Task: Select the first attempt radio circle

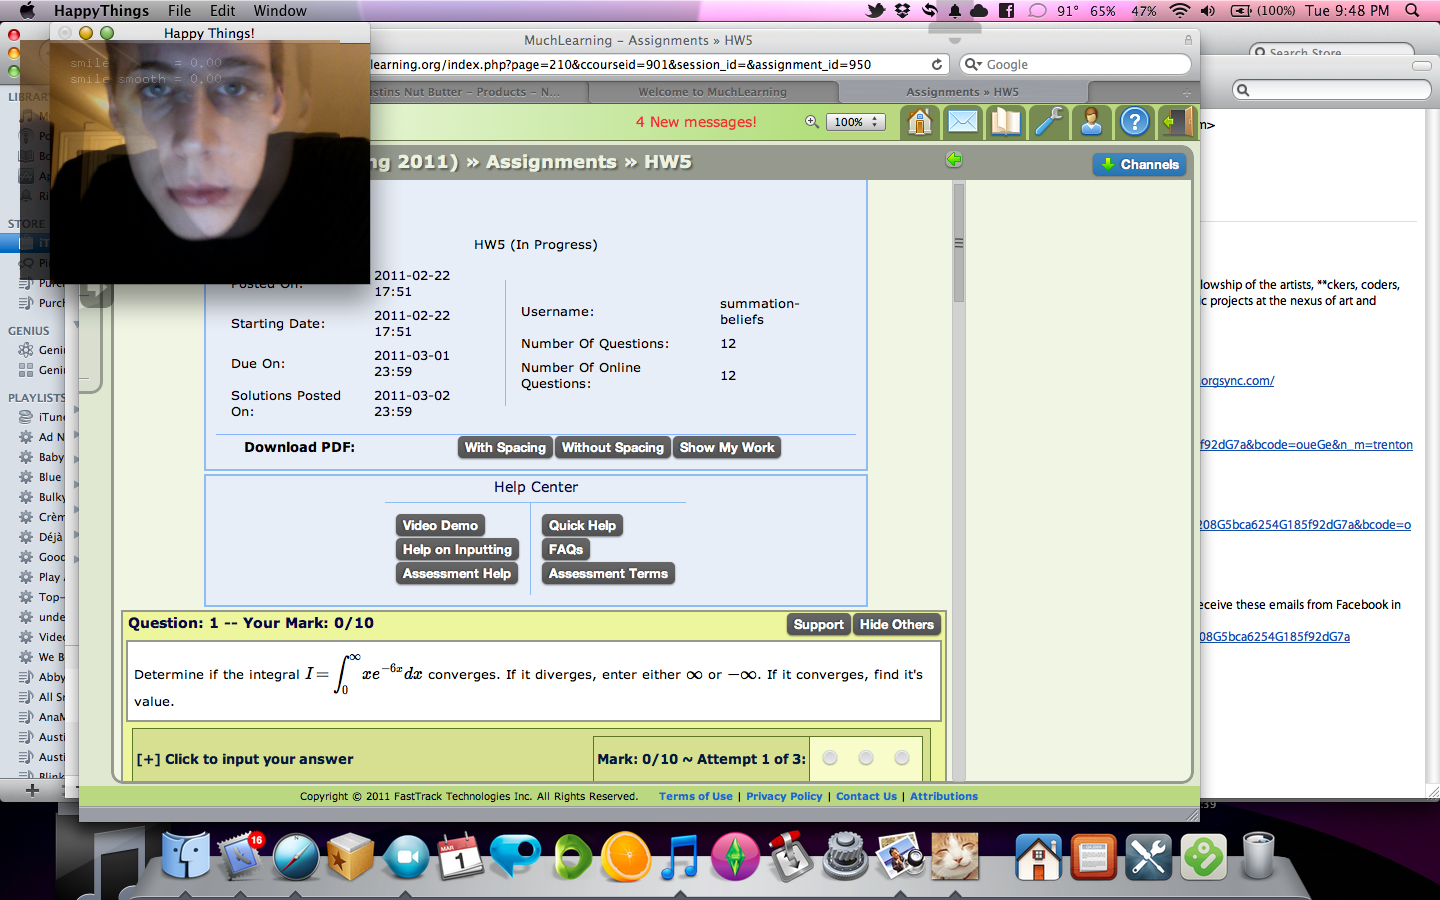Action: (830, 758)
